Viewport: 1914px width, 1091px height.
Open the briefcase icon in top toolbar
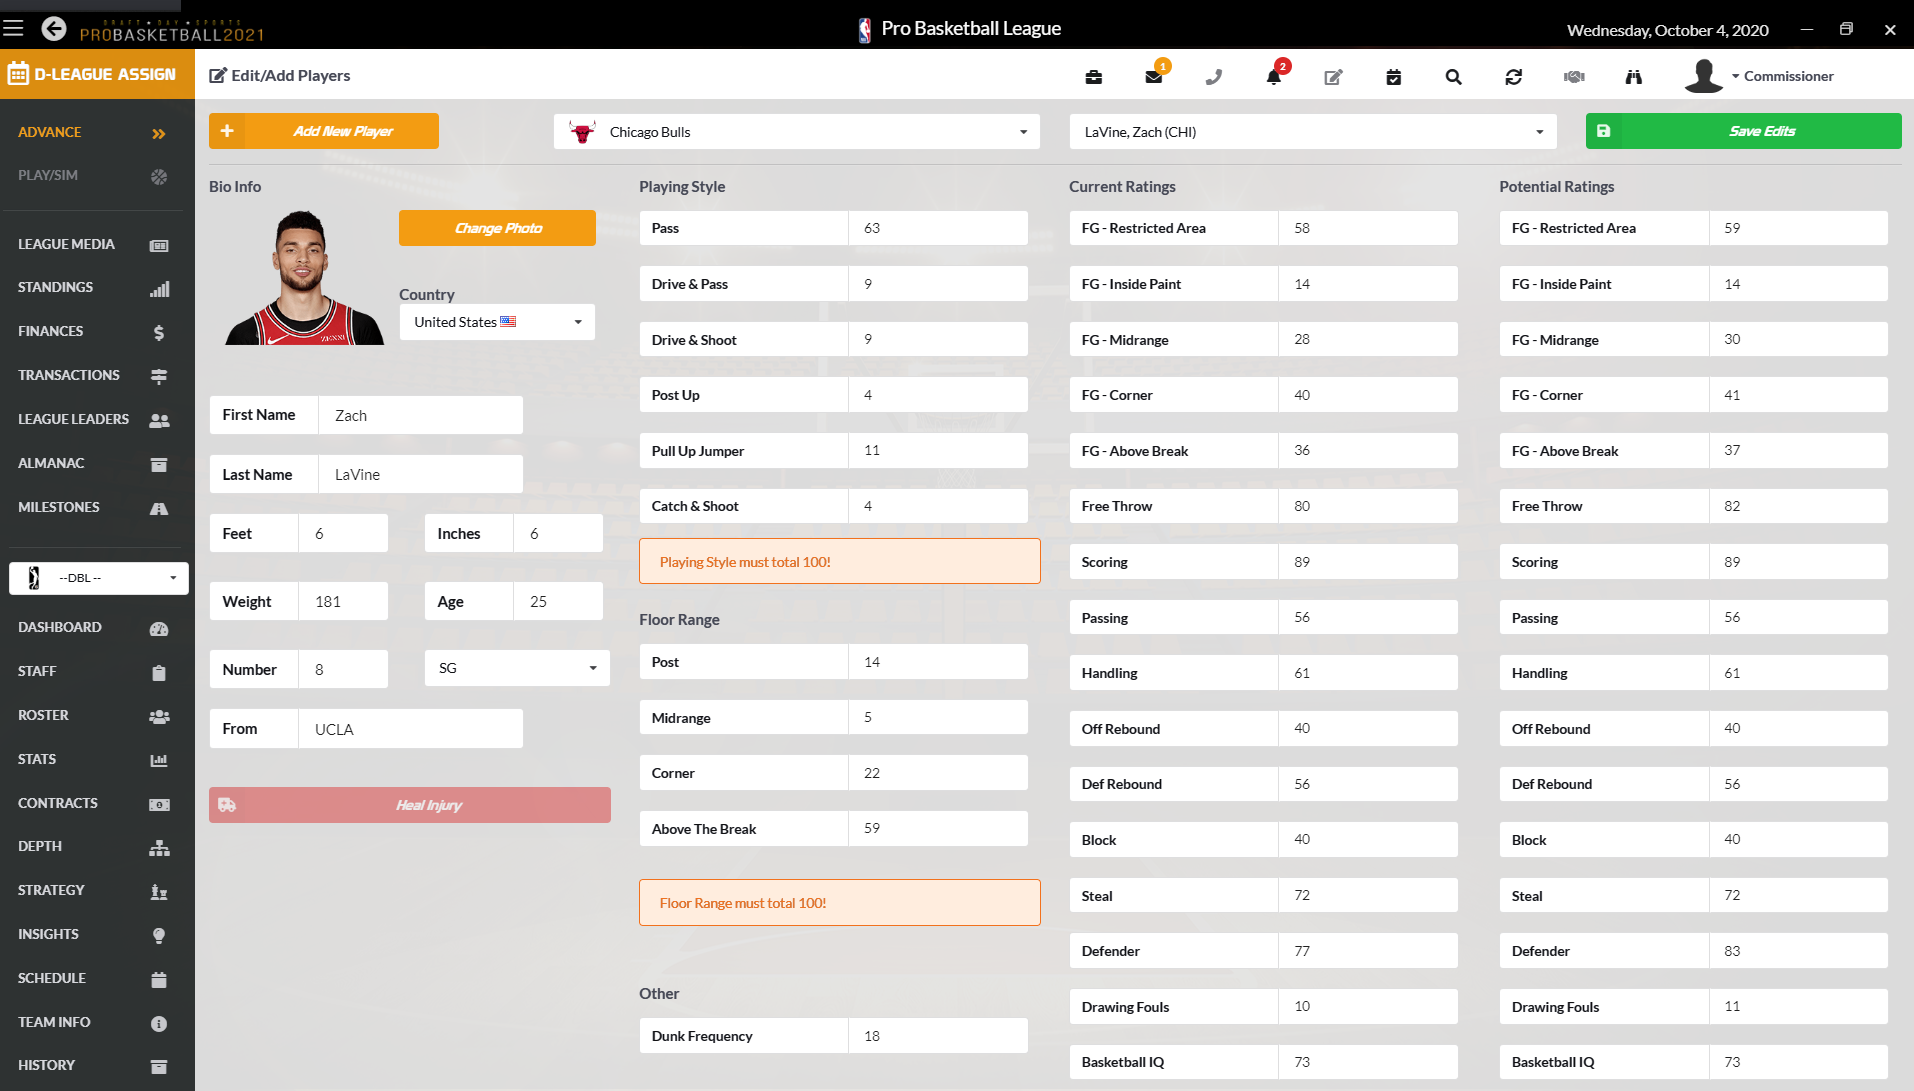[x=1094, y=77]
